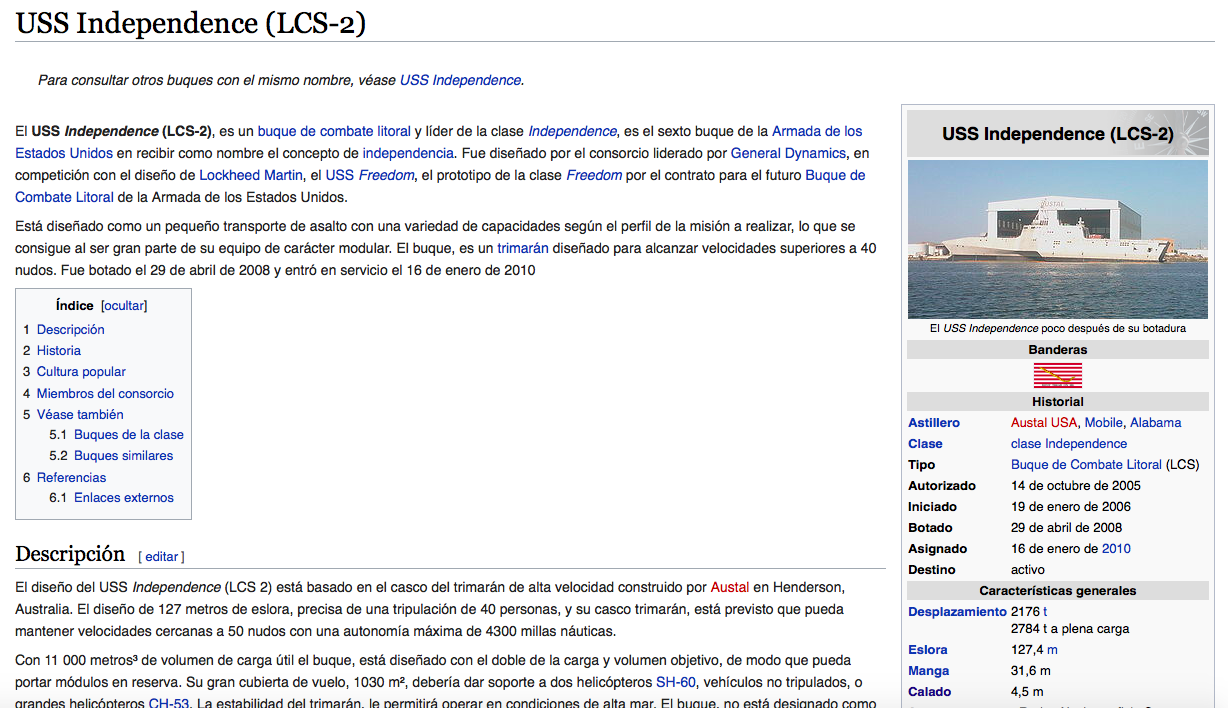The image size is (1228, 708).
Task: Open the italic Independence class link in intro
Action: point(572,131)
